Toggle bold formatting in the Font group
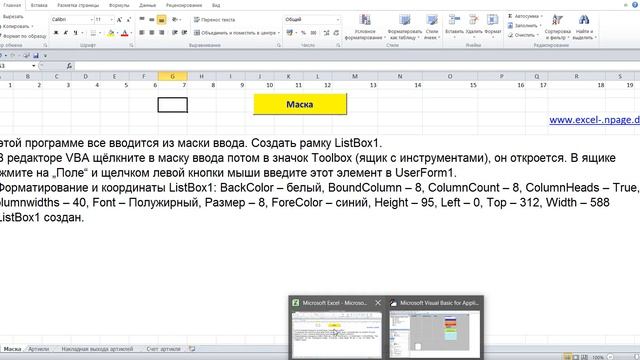640x360 pixels. click(56, 33)
